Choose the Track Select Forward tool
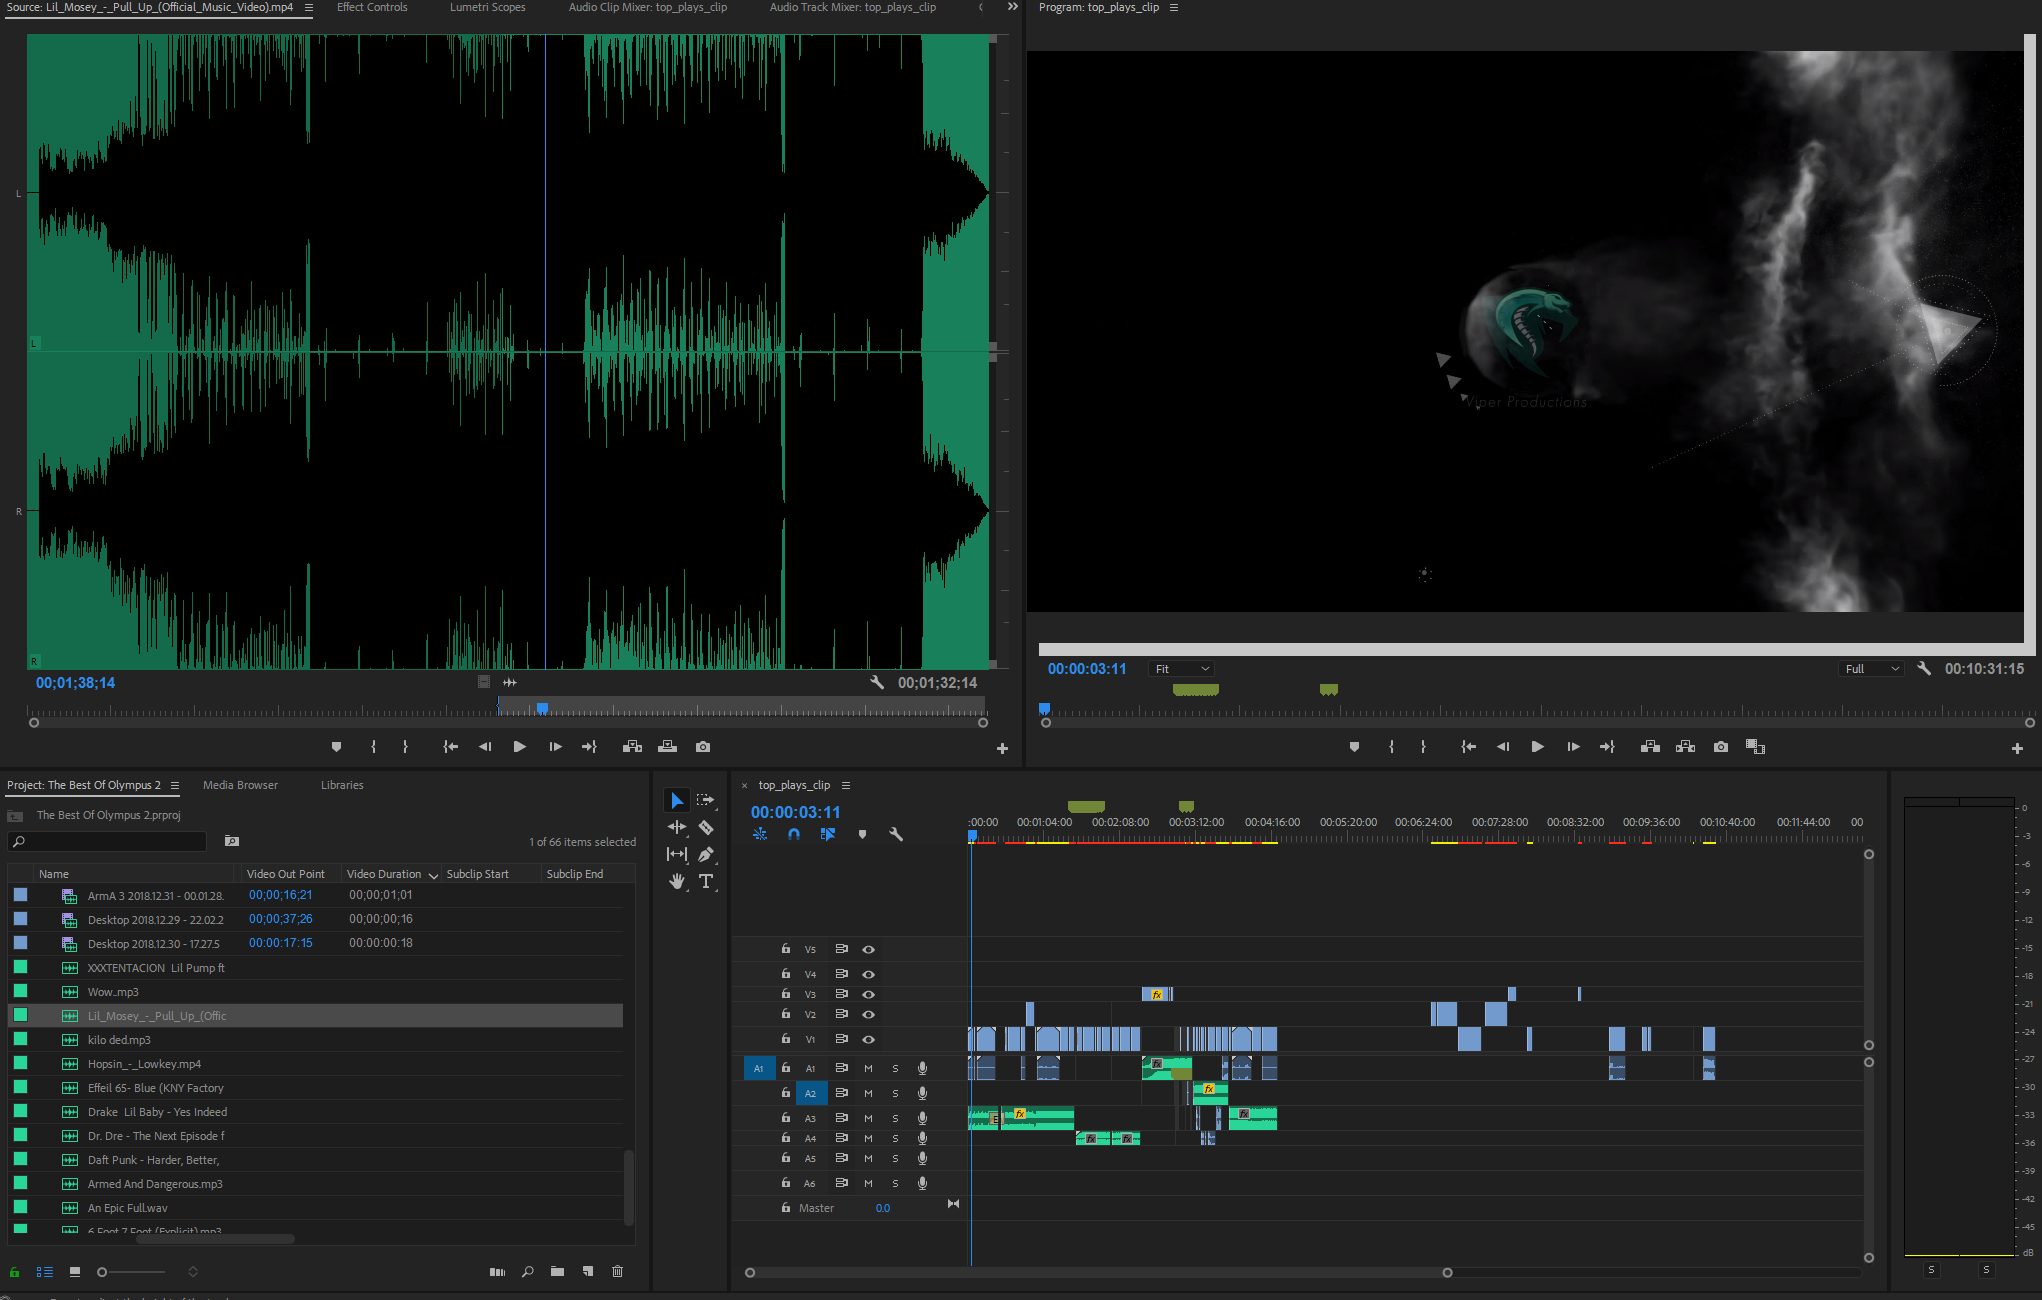This screenshot has width=2042, height=1300. click(x=706, y=800)
